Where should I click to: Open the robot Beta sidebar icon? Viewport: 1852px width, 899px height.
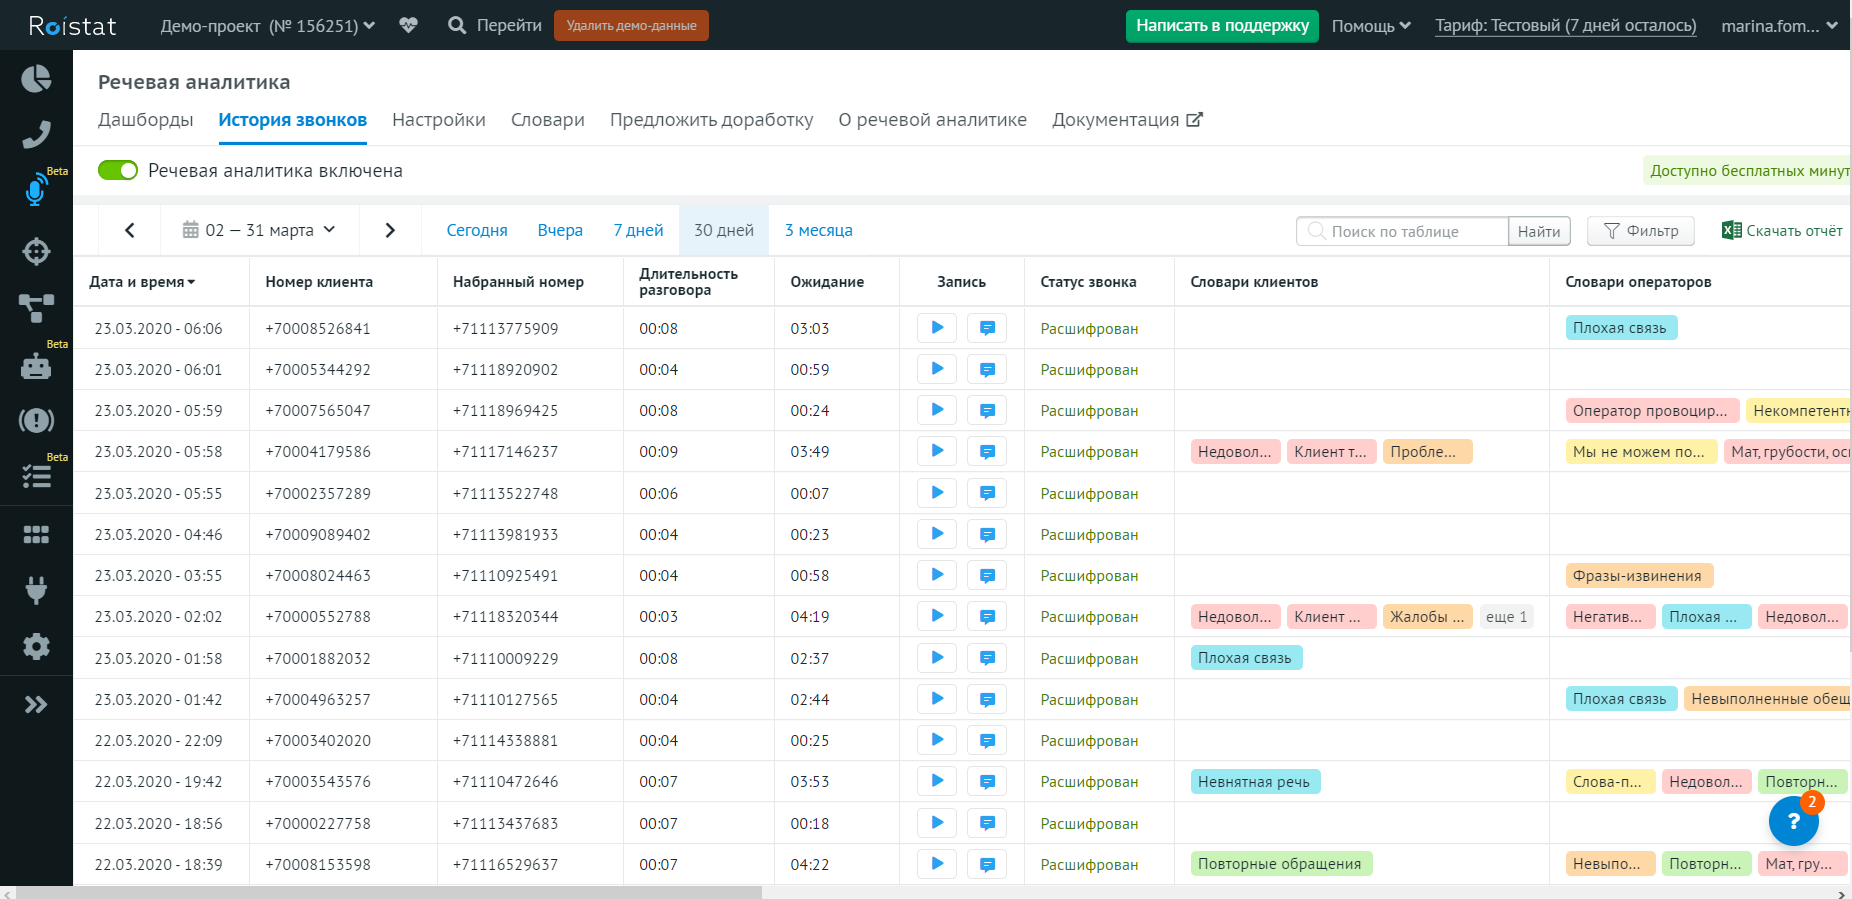36,366
